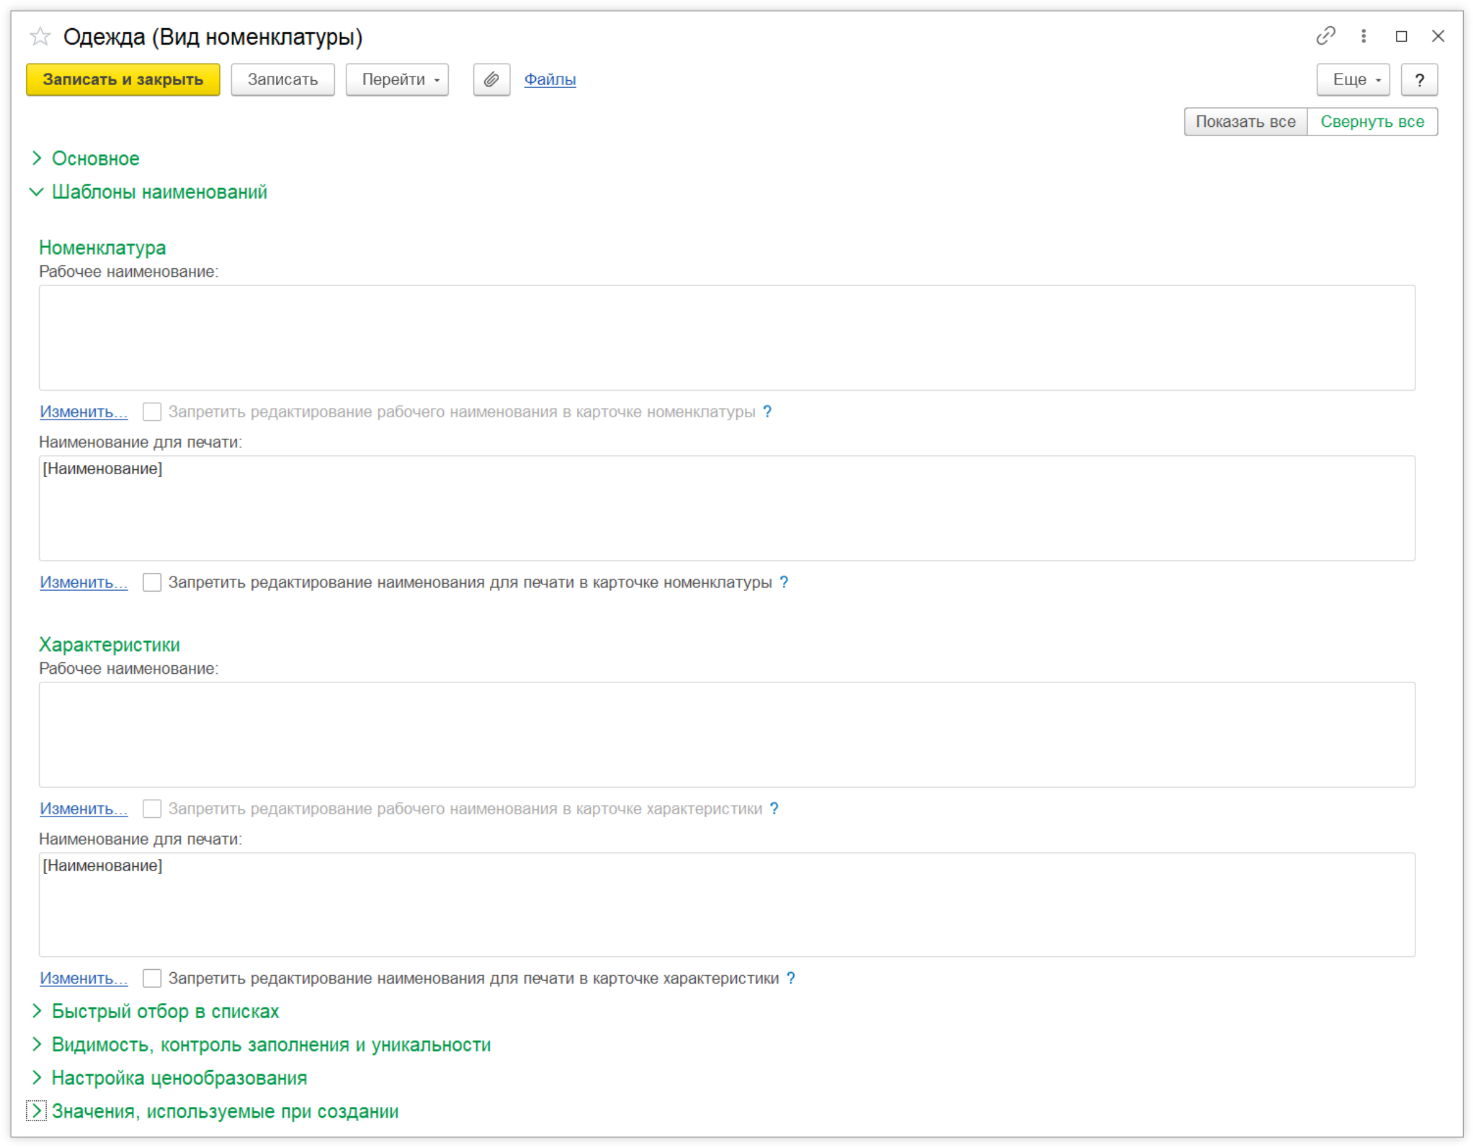Click nomenclature Наименование для печати text field

coord(726,508)
